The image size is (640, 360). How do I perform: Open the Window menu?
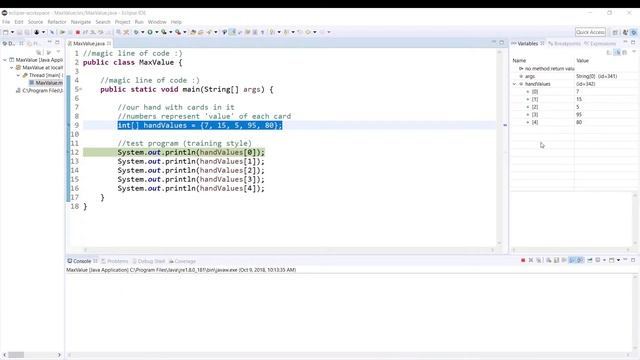[157, 22]
